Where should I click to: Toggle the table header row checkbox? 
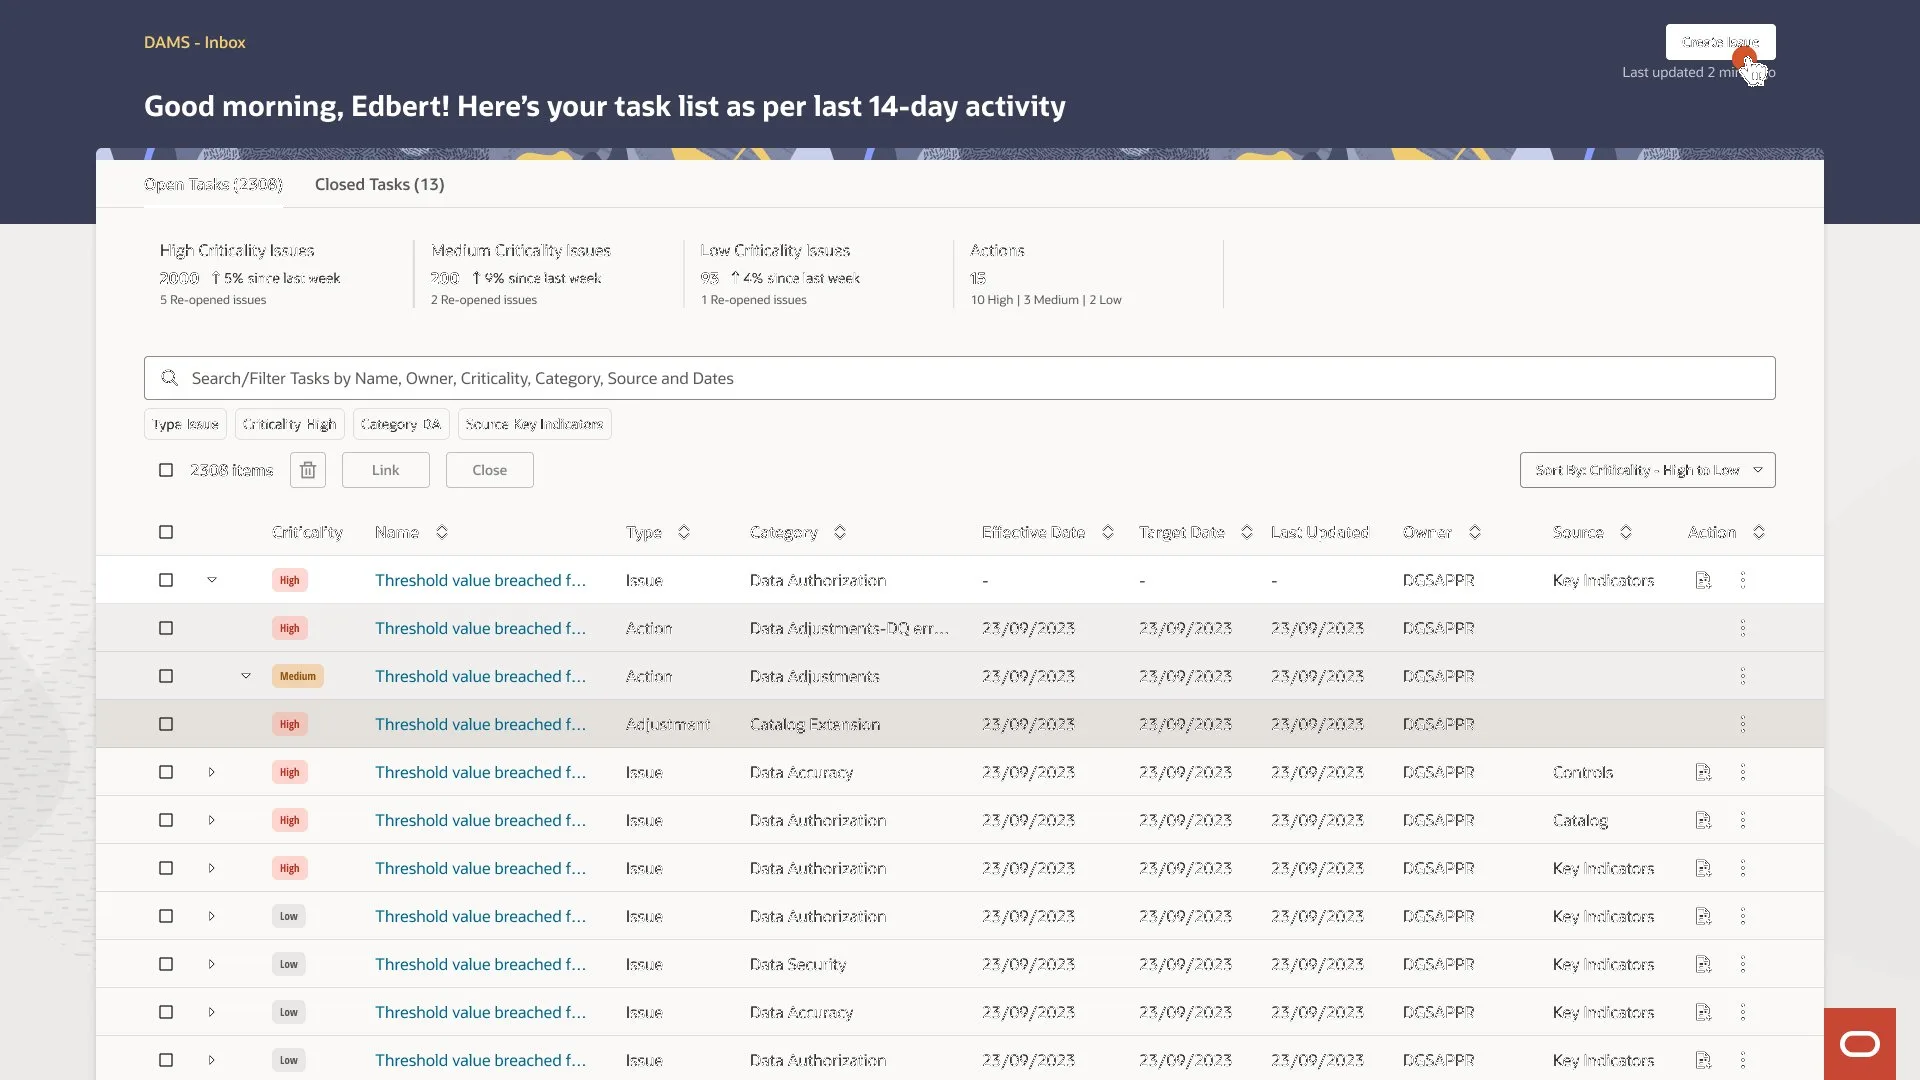pos(166,532)
